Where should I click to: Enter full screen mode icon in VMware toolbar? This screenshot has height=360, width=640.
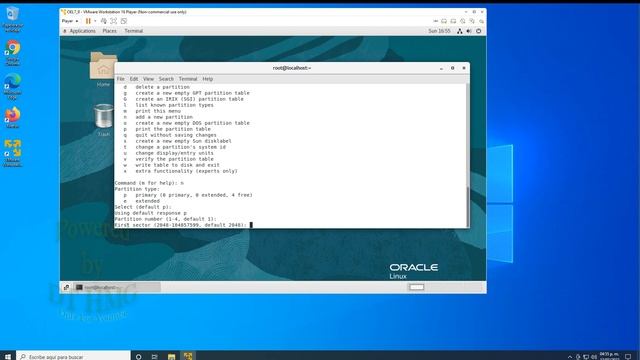pos(114,21)
